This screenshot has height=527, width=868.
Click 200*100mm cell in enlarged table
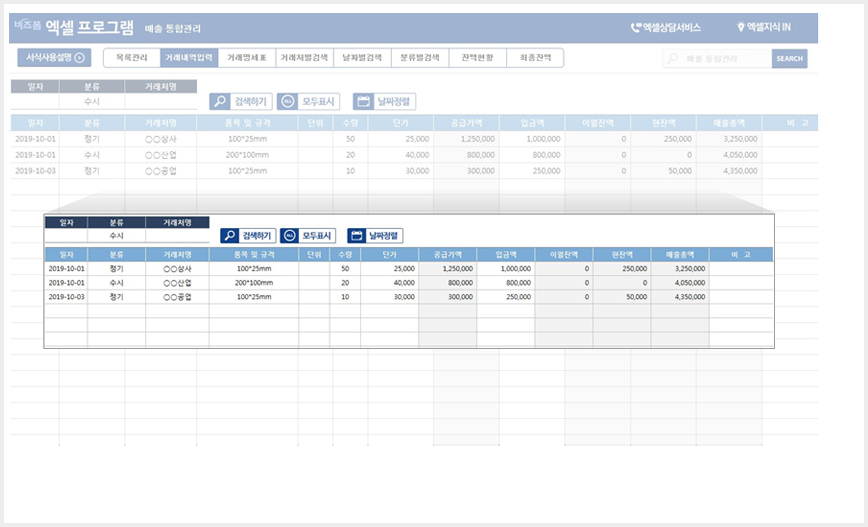254,283
